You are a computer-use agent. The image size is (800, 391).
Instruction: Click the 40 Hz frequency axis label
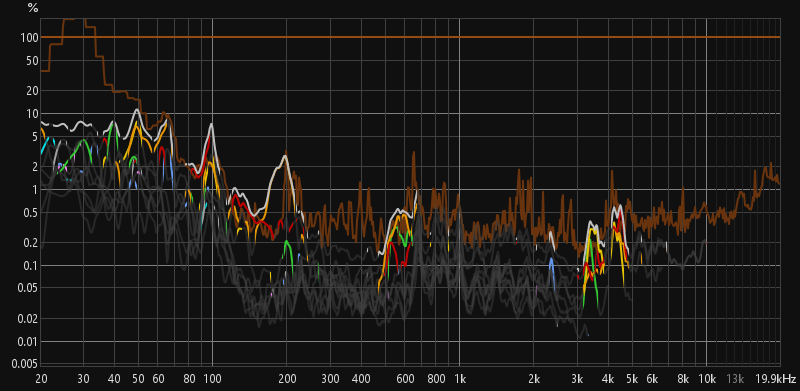point(115,379)
